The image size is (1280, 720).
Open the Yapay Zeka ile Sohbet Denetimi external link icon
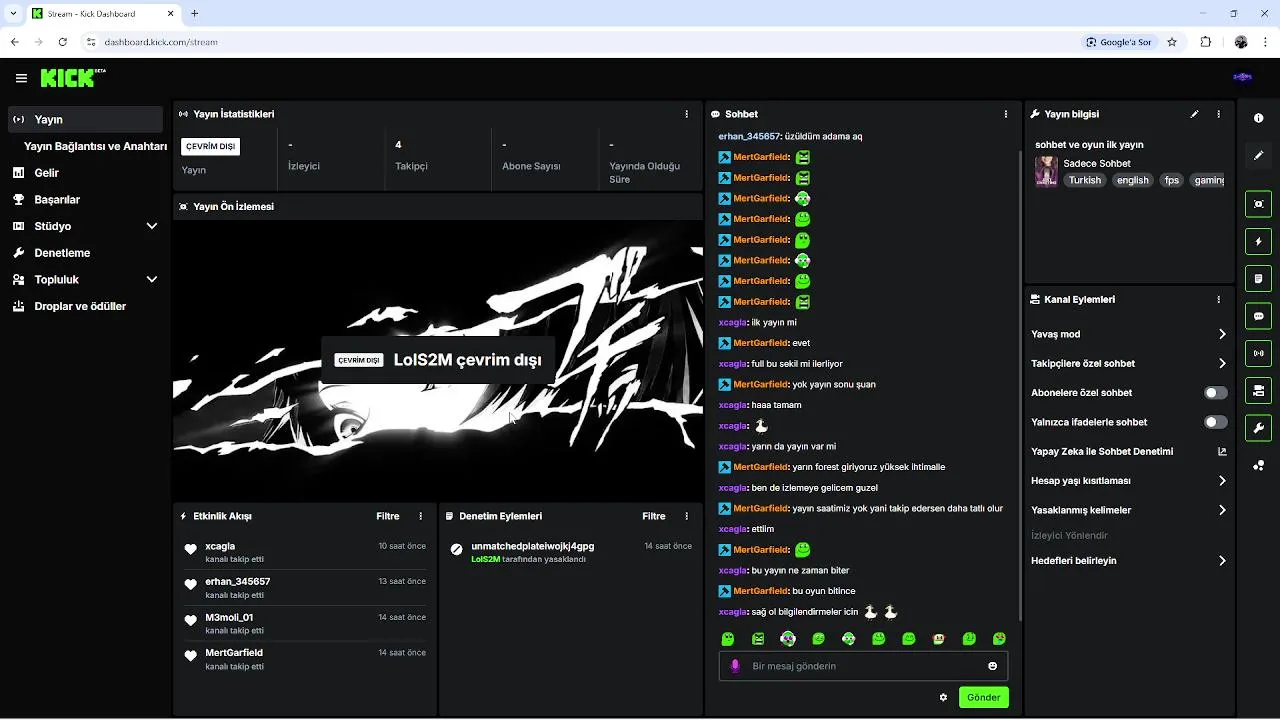tap(1222, 451)
